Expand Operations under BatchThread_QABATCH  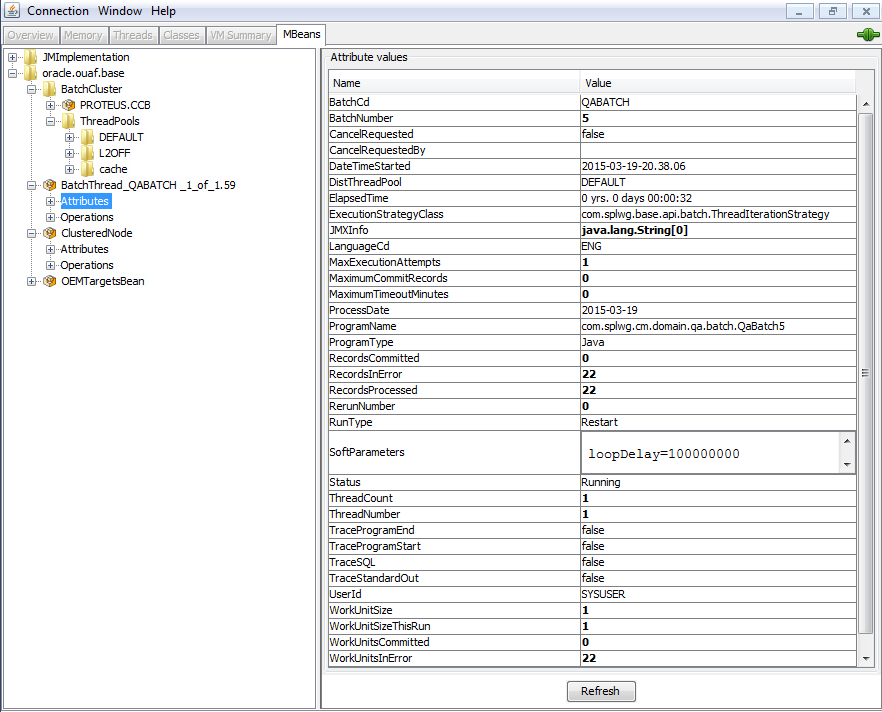coord(50,217)
